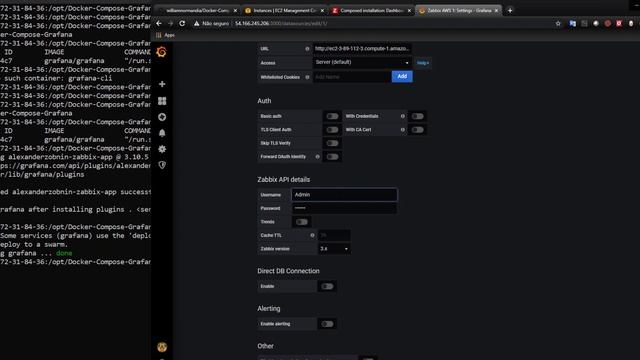Toggle the Forward OAuth Identity switch
The height and width of the screenshot is (360, 640).
(x=332, y=157)
